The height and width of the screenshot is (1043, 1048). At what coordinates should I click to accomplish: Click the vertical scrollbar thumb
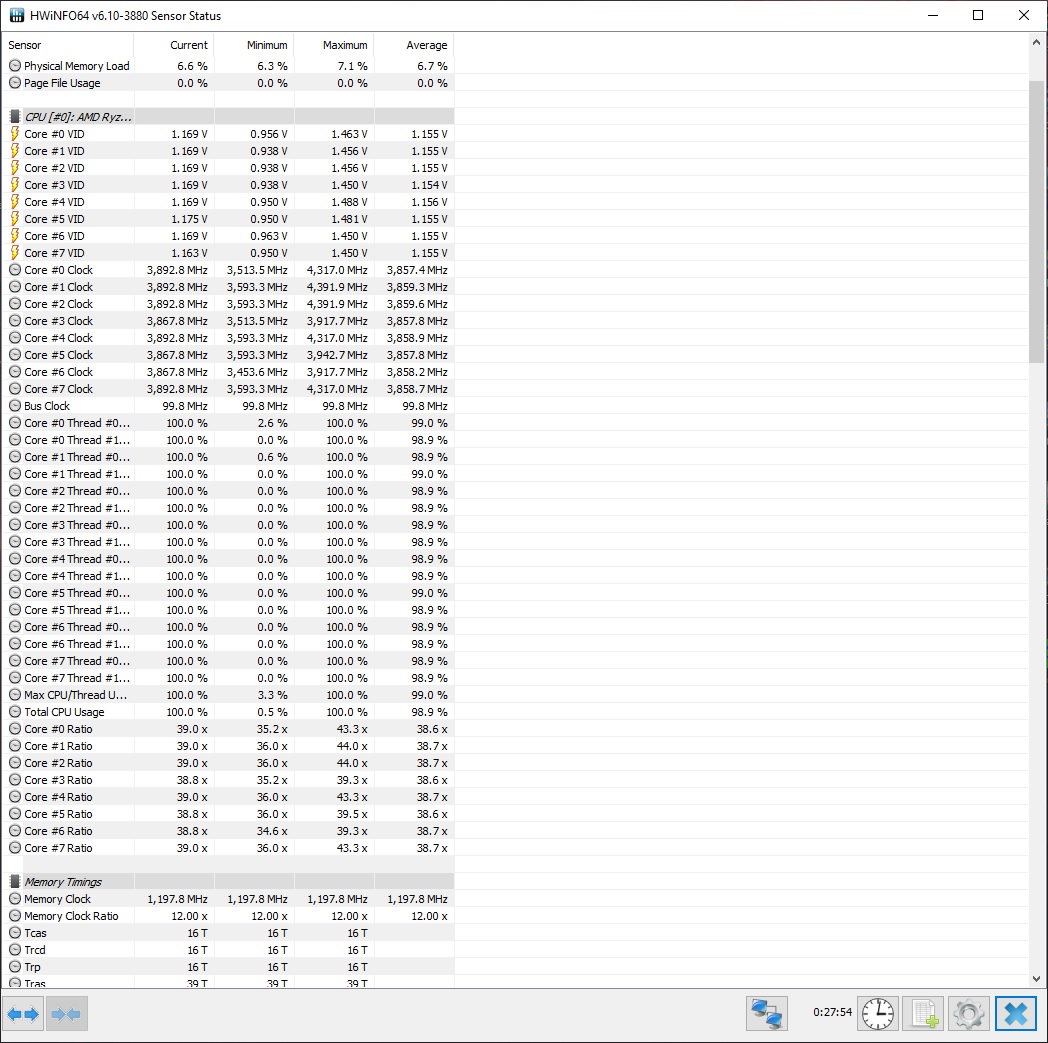[1037, 222]
